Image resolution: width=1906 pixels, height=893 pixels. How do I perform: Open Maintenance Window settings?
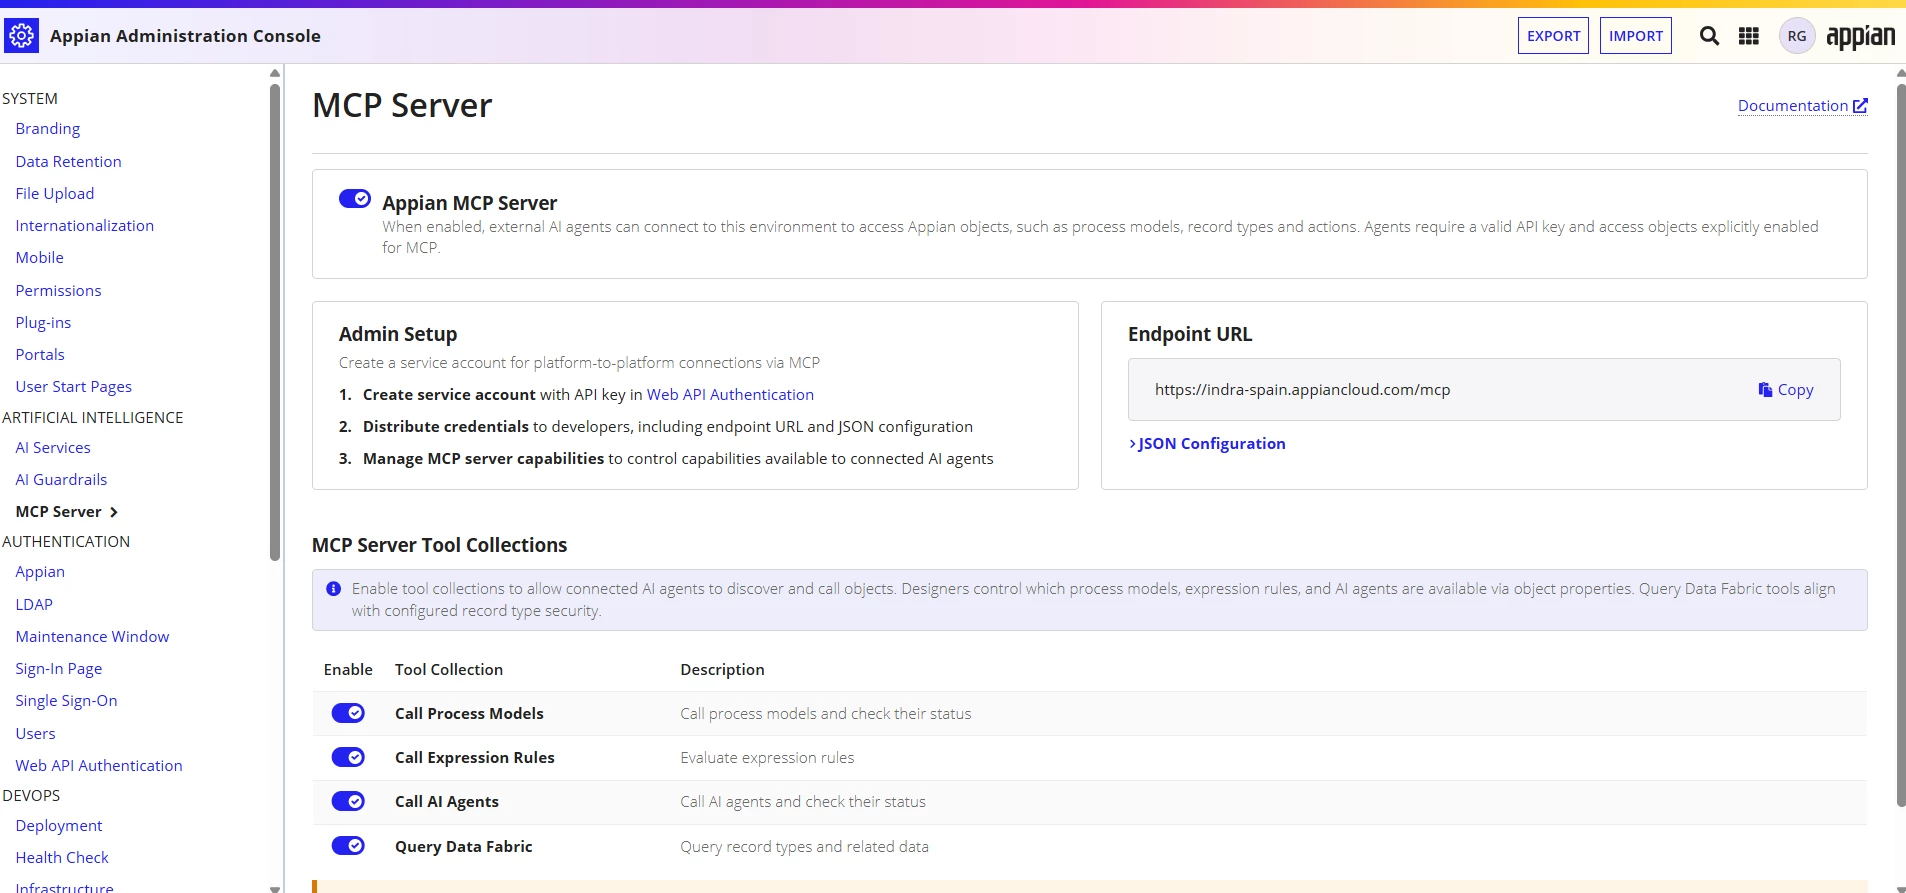(92, 637)
